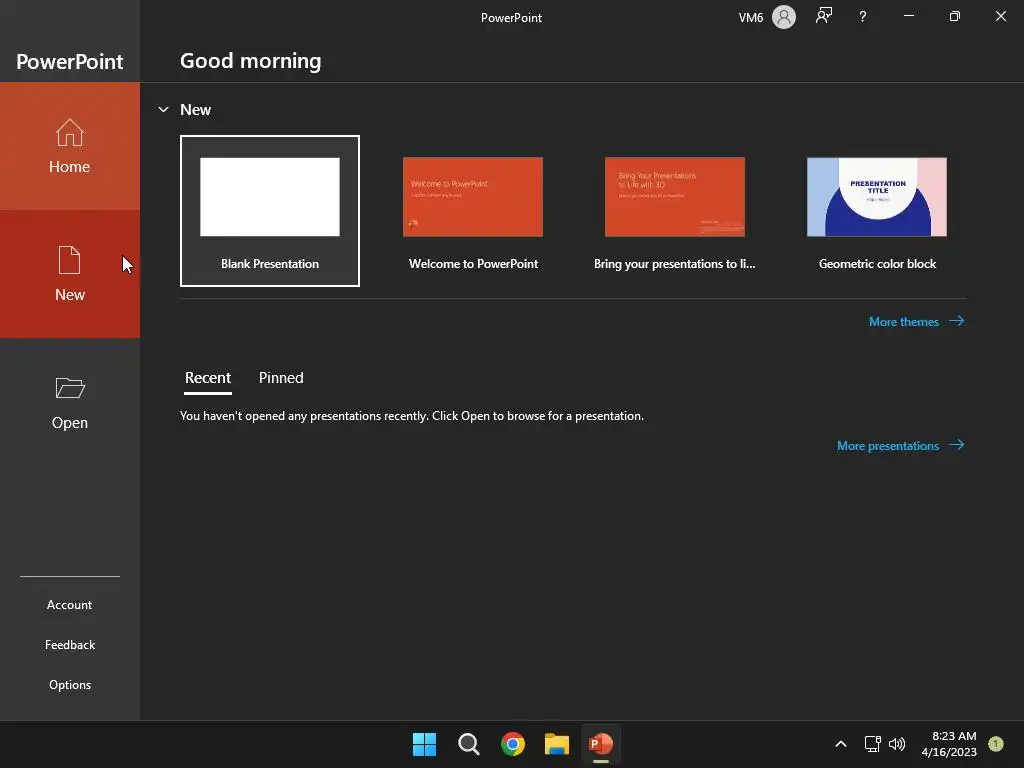
Task: Open the Windows Start menu
Action: (x=424, y=744)
